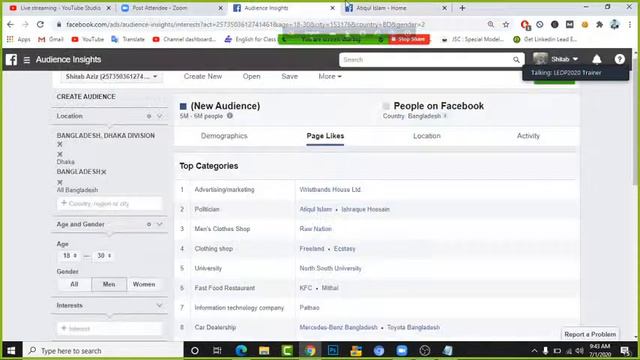Image resolution: width=640 pixels, height=360 pixels.
Task: Open Photoshop from the taskbar
Action: coord(333,351)
